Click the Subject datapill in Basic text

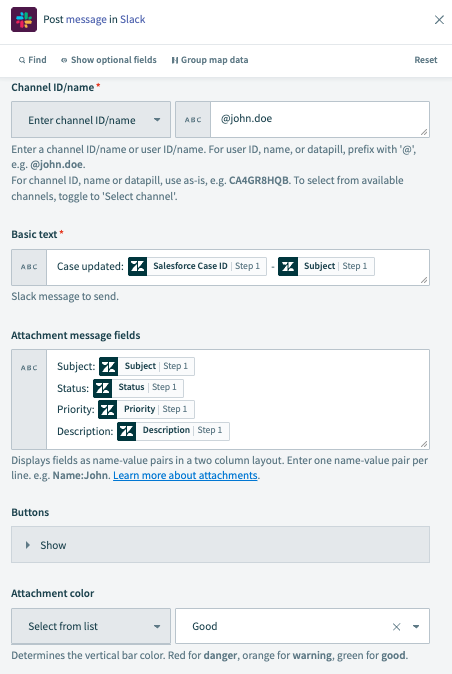(326, 267)
